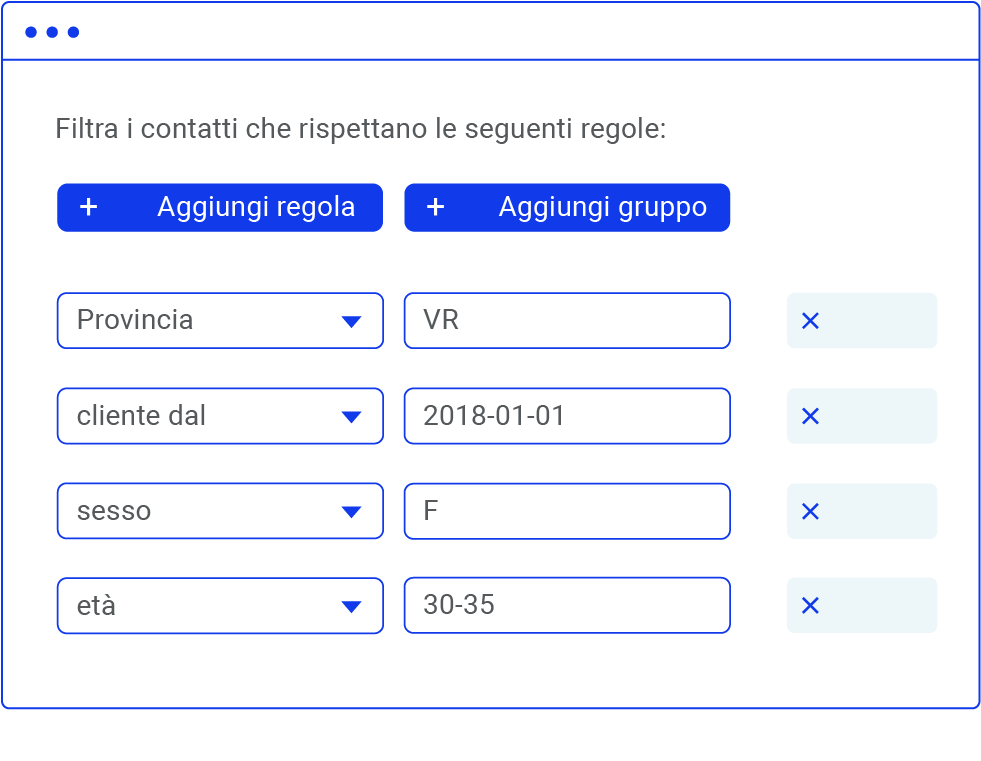Expand the cliente dal dropdown
Viewport: 981px width, 761px height.
click(x=352, y=415)
